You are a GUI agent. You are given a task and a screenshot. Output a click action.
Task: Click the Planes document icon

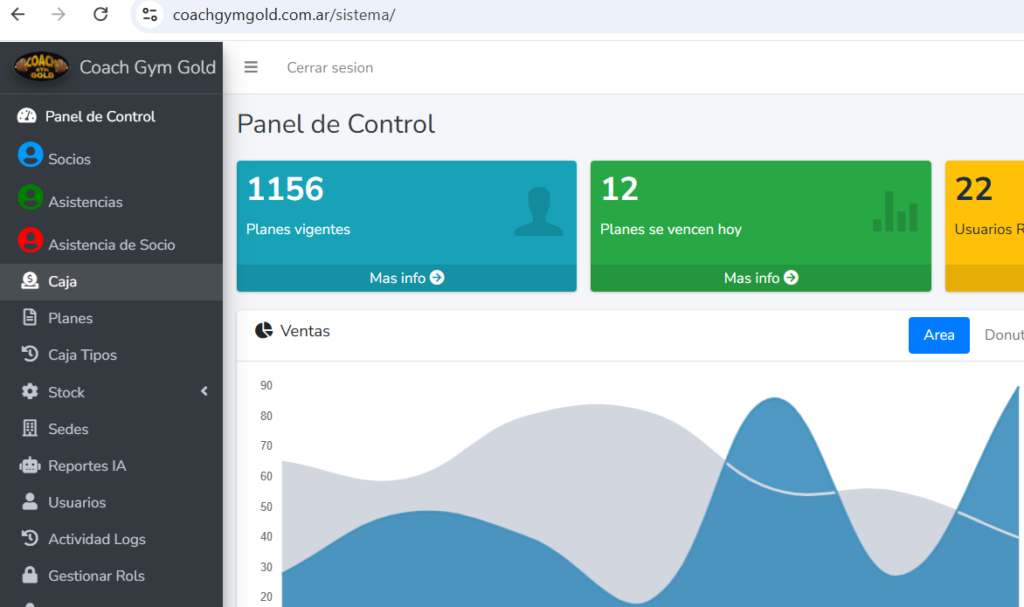pyautogui.click(x=30, y=318)
